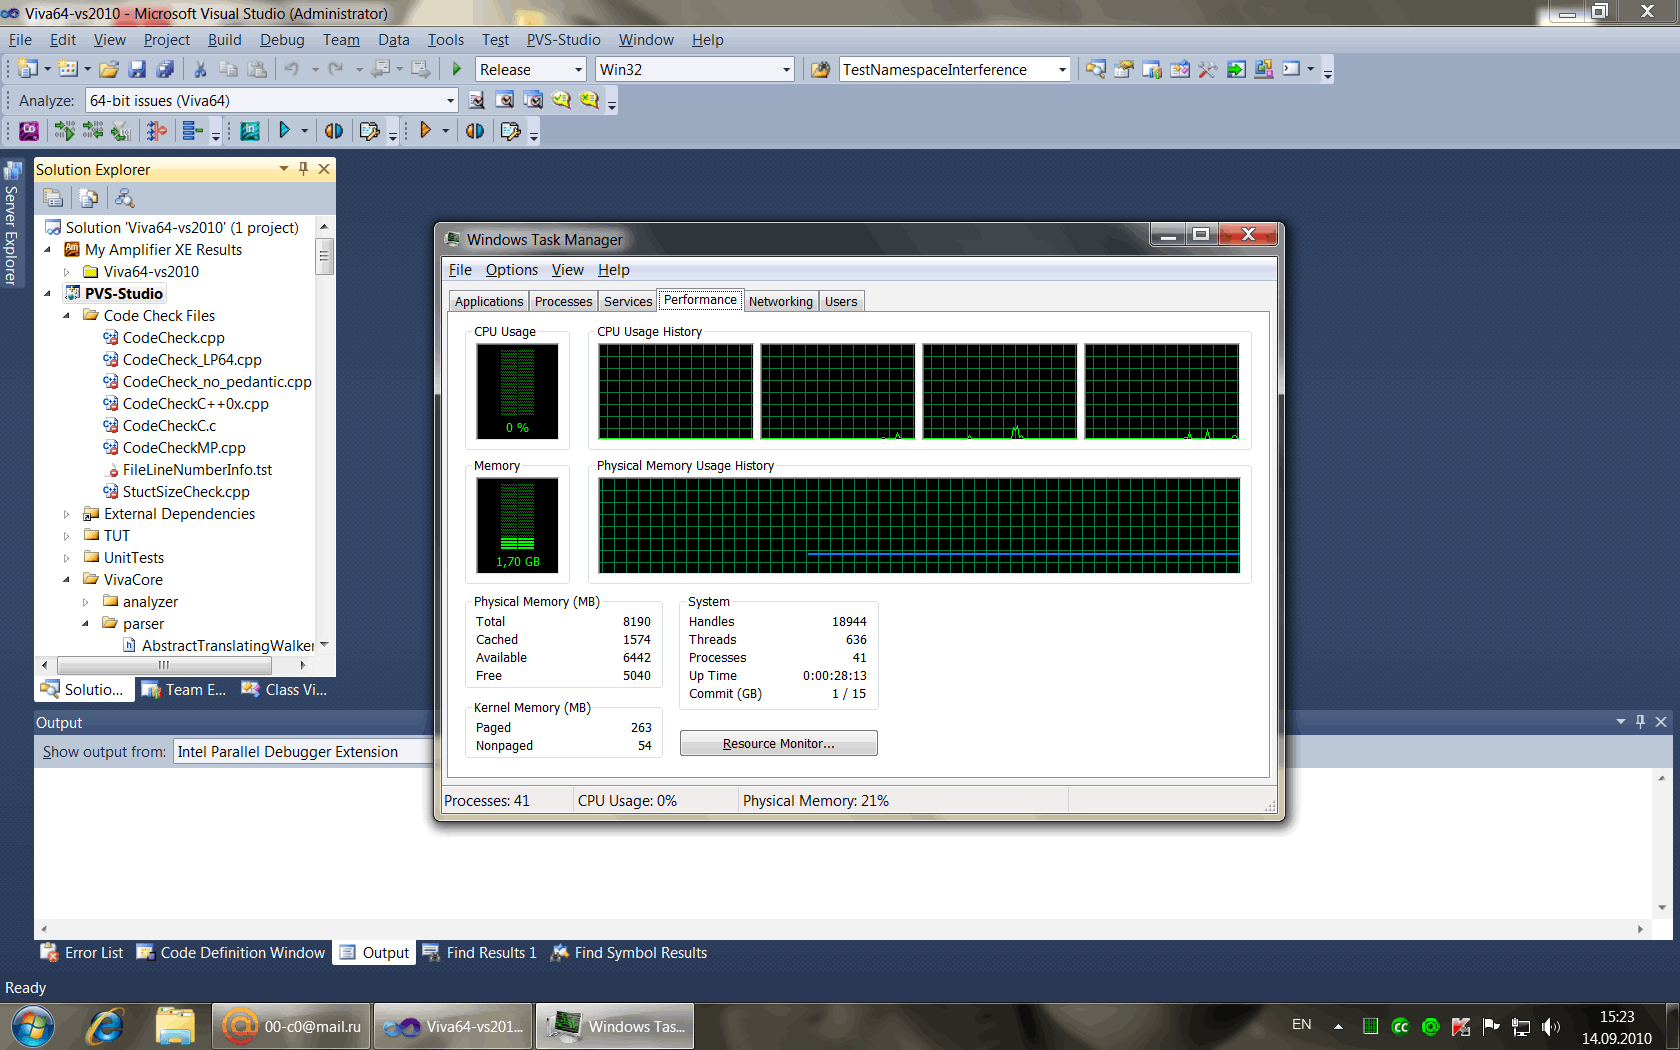
Task: Click the Command Window icon
Action: 1292,70
